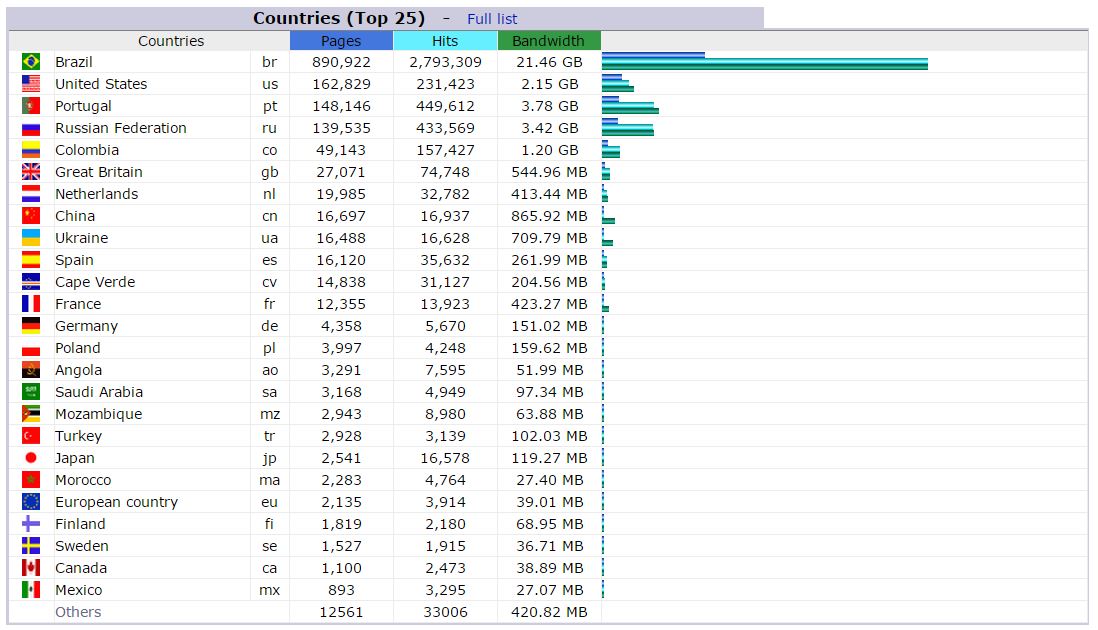Click the Countries (Top 25) title
The width and height of the screenshot is (1098, 630).
tap(339, 18)
